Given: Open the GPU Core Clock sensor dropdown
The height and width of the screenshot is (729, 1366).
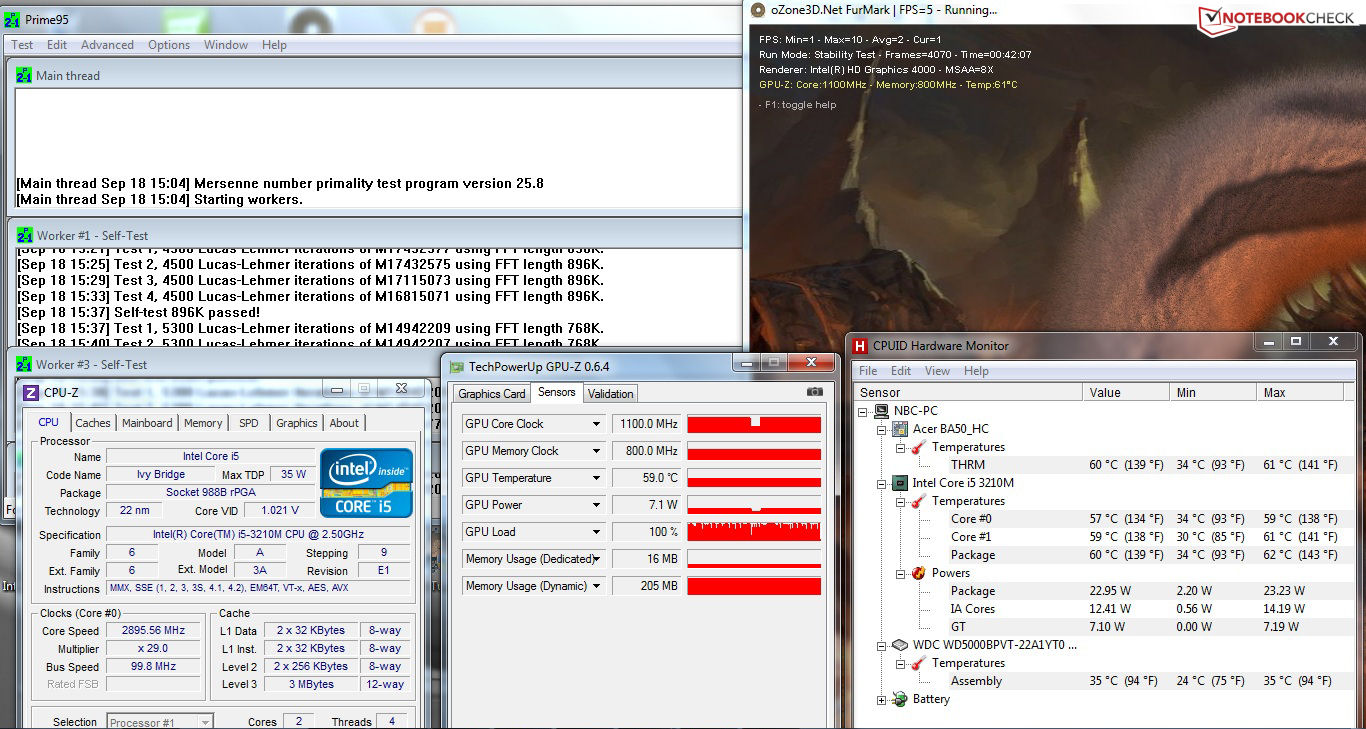Looking at the screenshot, I should click(x=597, y=424).
